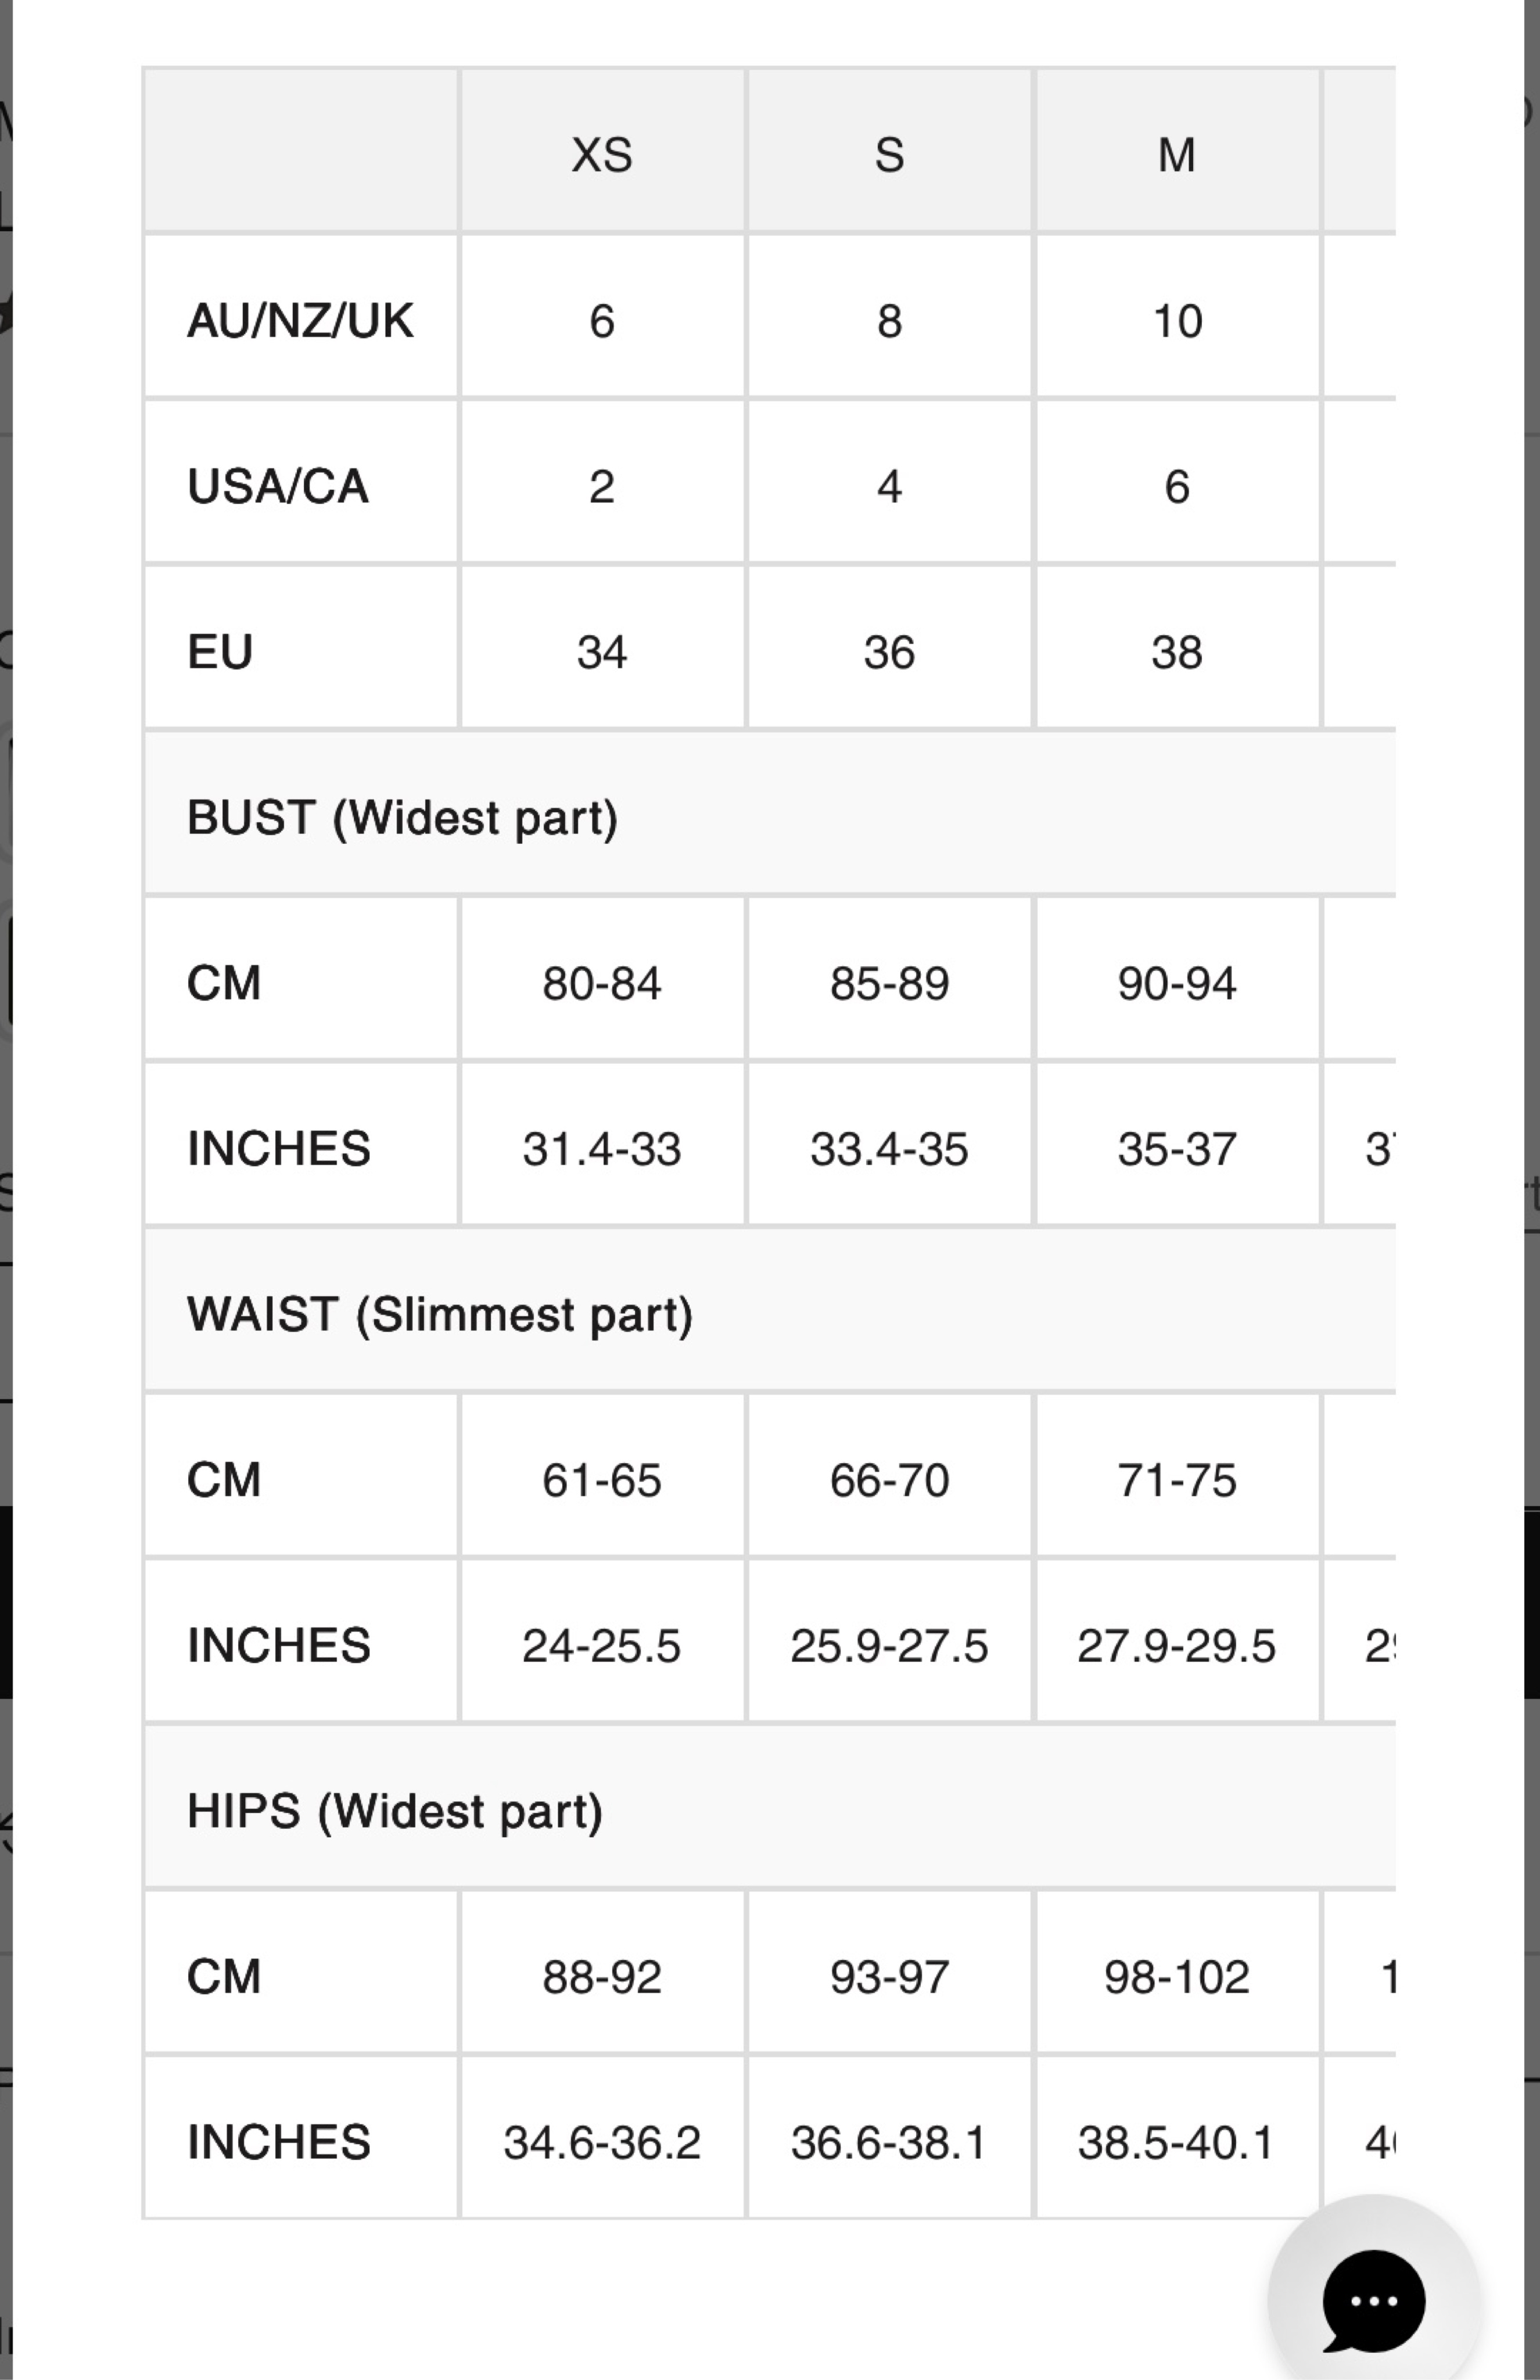Select hips inches value 38.5-40.1
1540x2380 pixels.
pos(1176,2142)
